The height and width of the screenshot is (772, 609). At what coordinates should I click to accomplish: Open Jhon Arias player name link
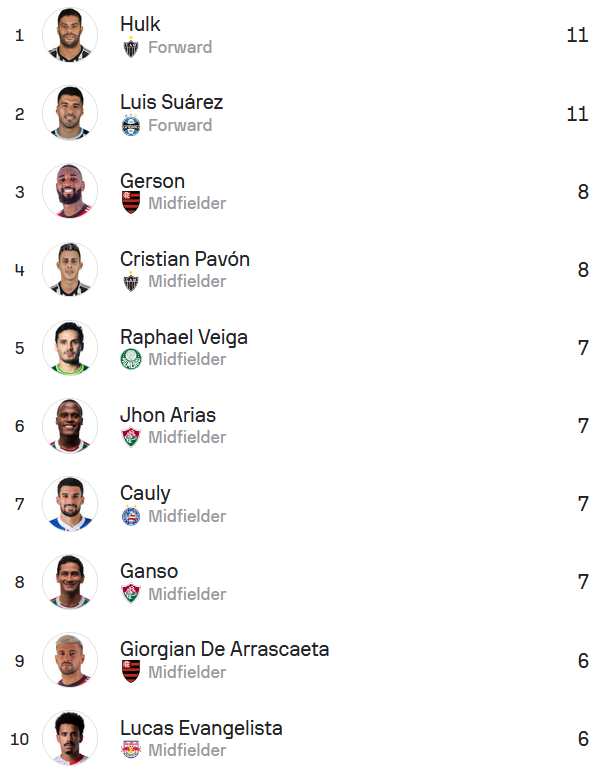[x=168, y=415]
